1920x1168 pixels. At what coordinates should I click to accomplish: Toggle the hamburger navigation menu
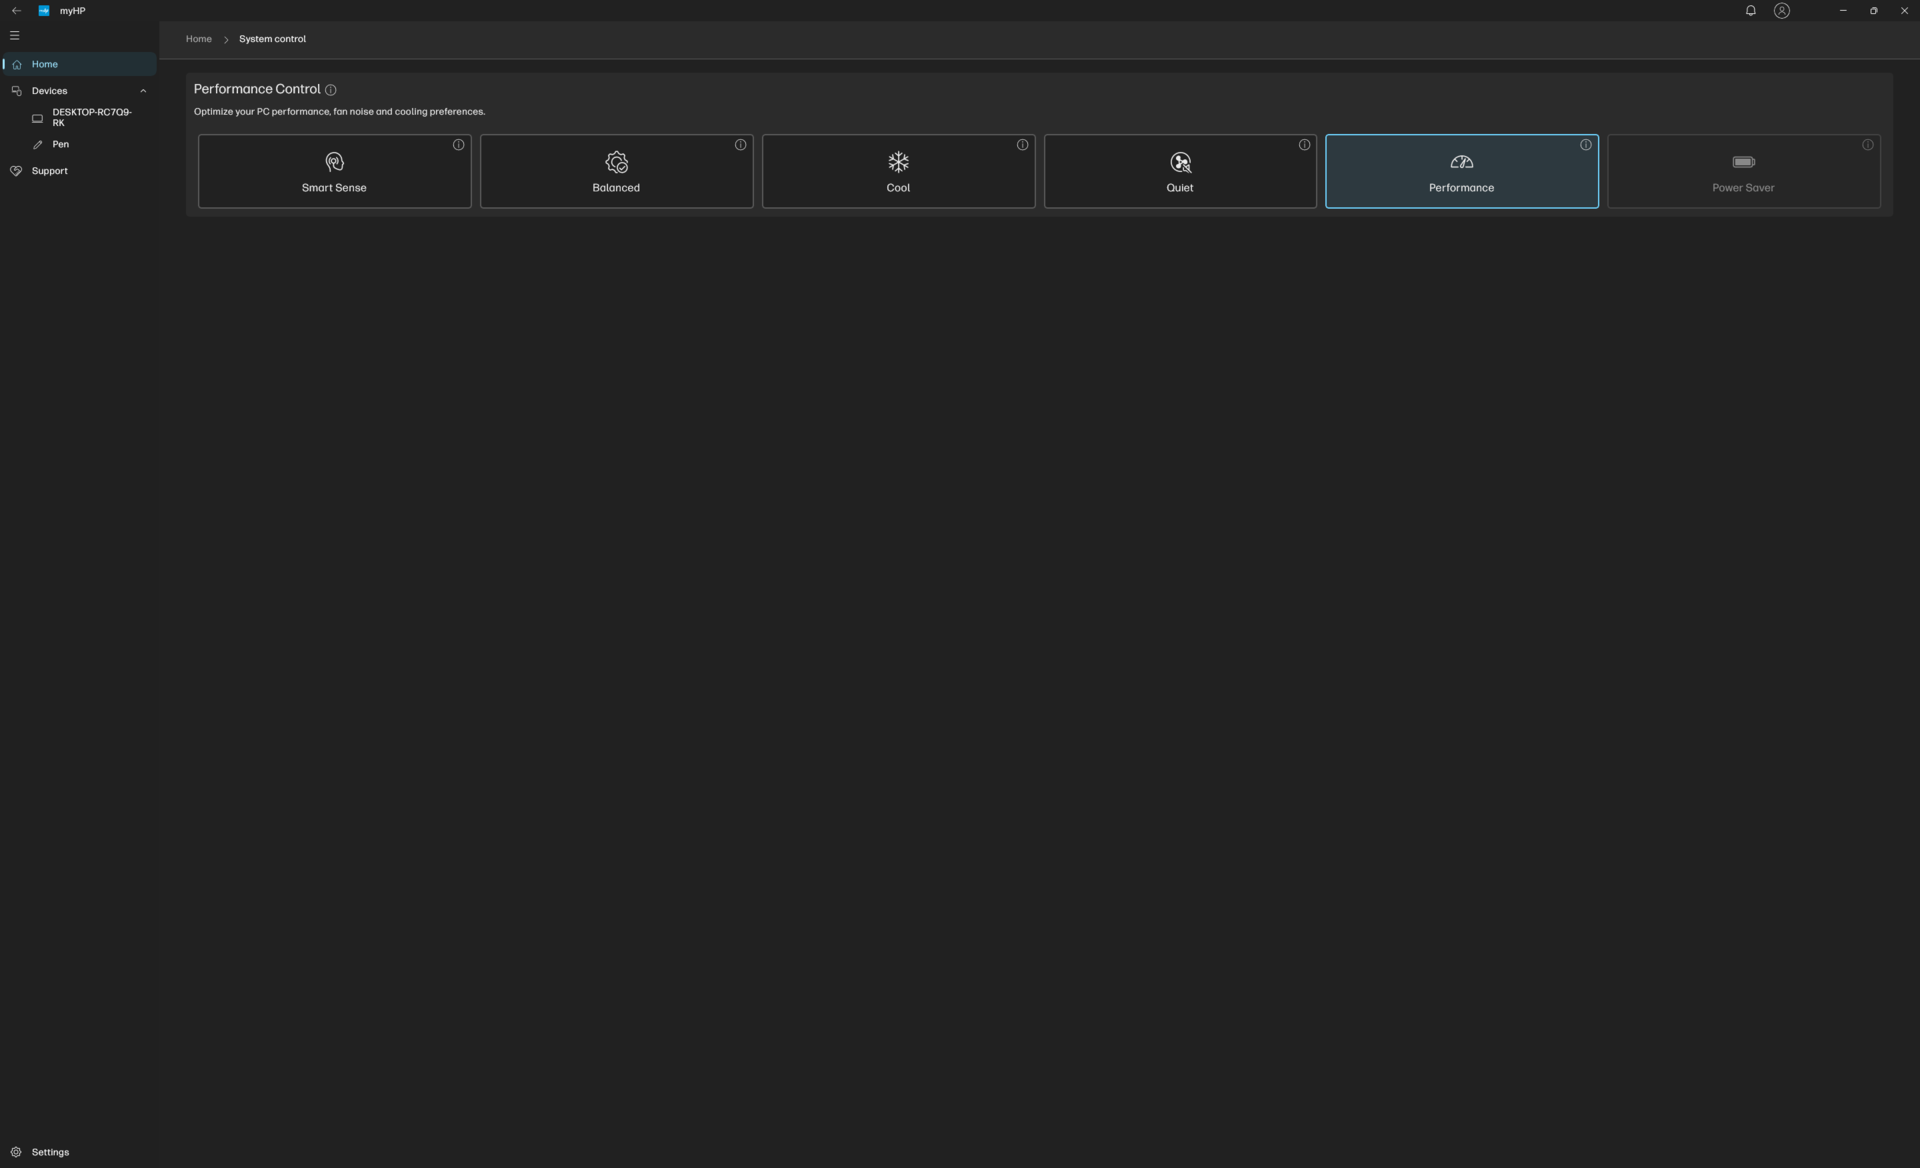click(15, 36)
